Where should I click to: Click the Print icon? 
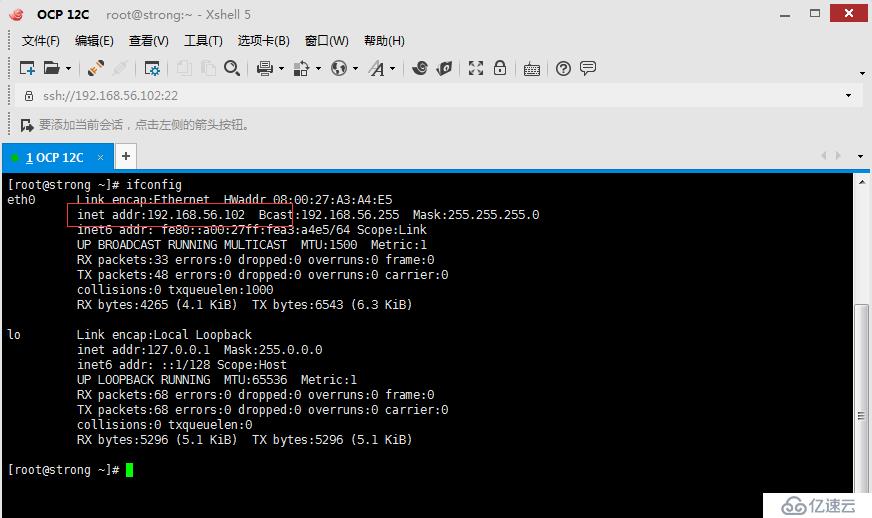(x=265, y=68)
